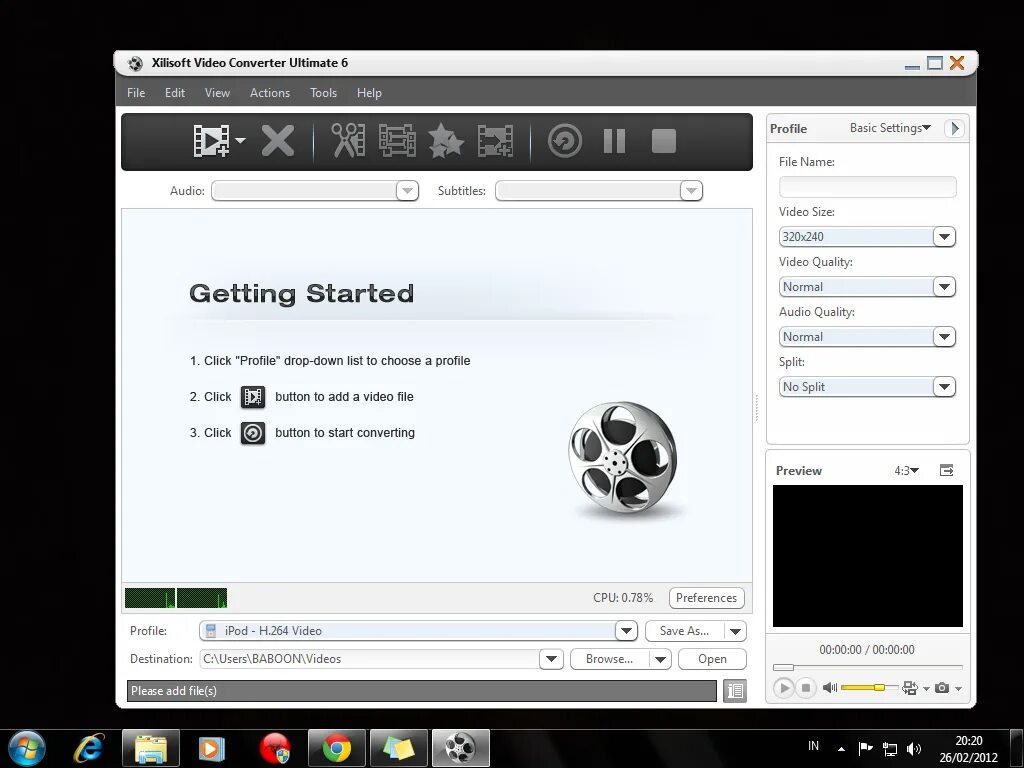This screenshot has height=768, width=1024.
Task: Expand the Split dropdown showing No Split
Action: pos(944,387)
